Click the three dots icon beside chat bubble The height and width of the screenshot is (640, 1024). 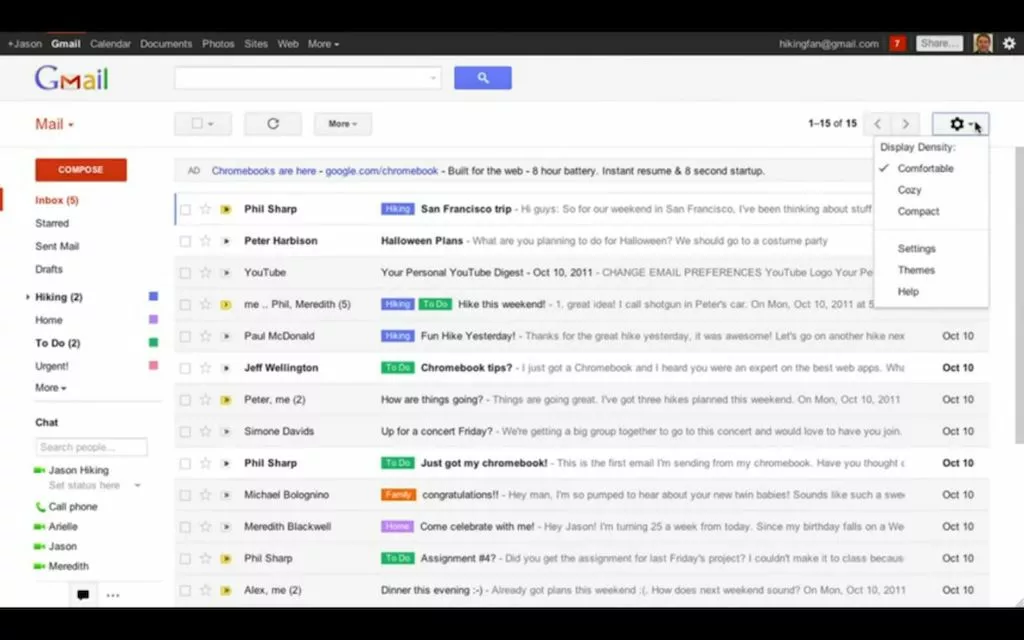pyautogui.click(x=113, y=595)
